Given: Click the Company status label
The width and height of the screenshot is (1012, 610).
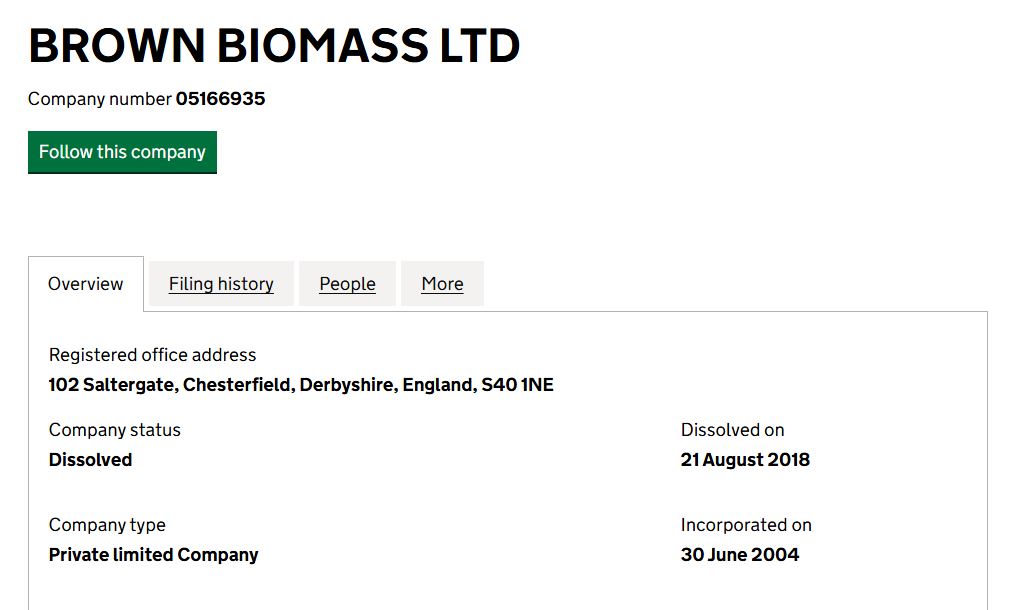Looking at the screenshot, I should [x=115, y=430].
